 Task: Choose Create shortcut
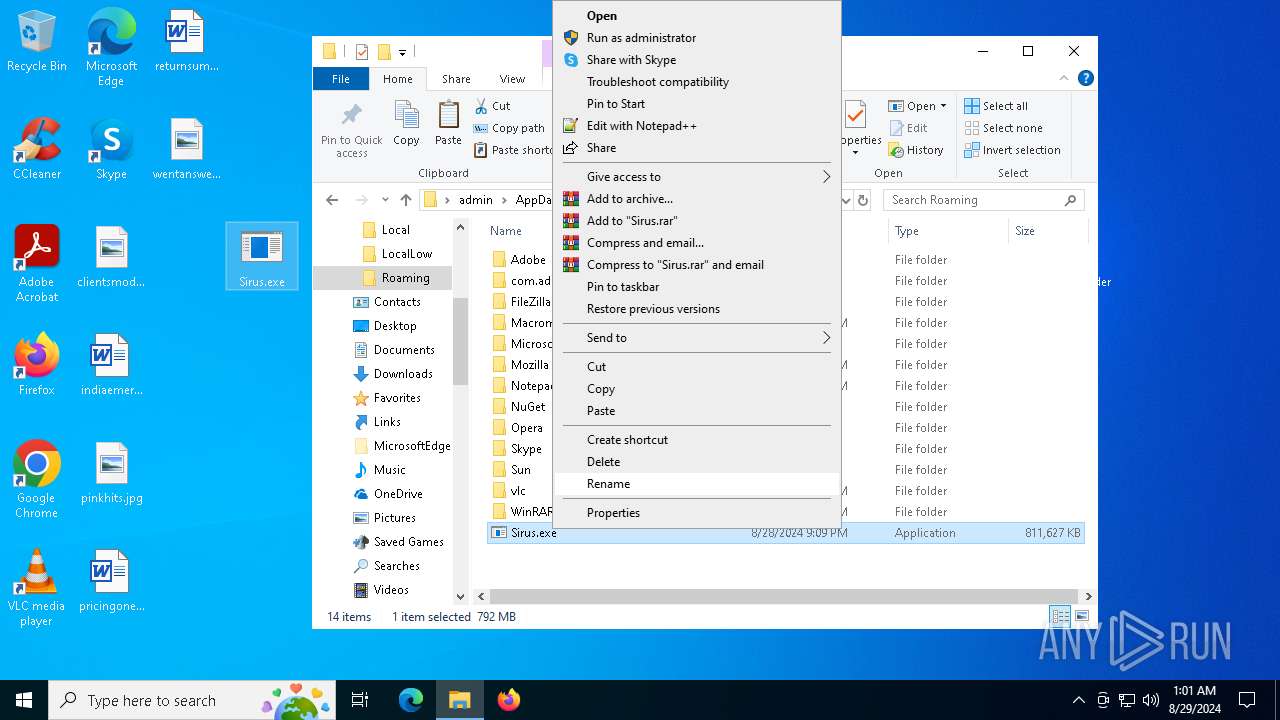pyautogui.click(x=697, y=440)
